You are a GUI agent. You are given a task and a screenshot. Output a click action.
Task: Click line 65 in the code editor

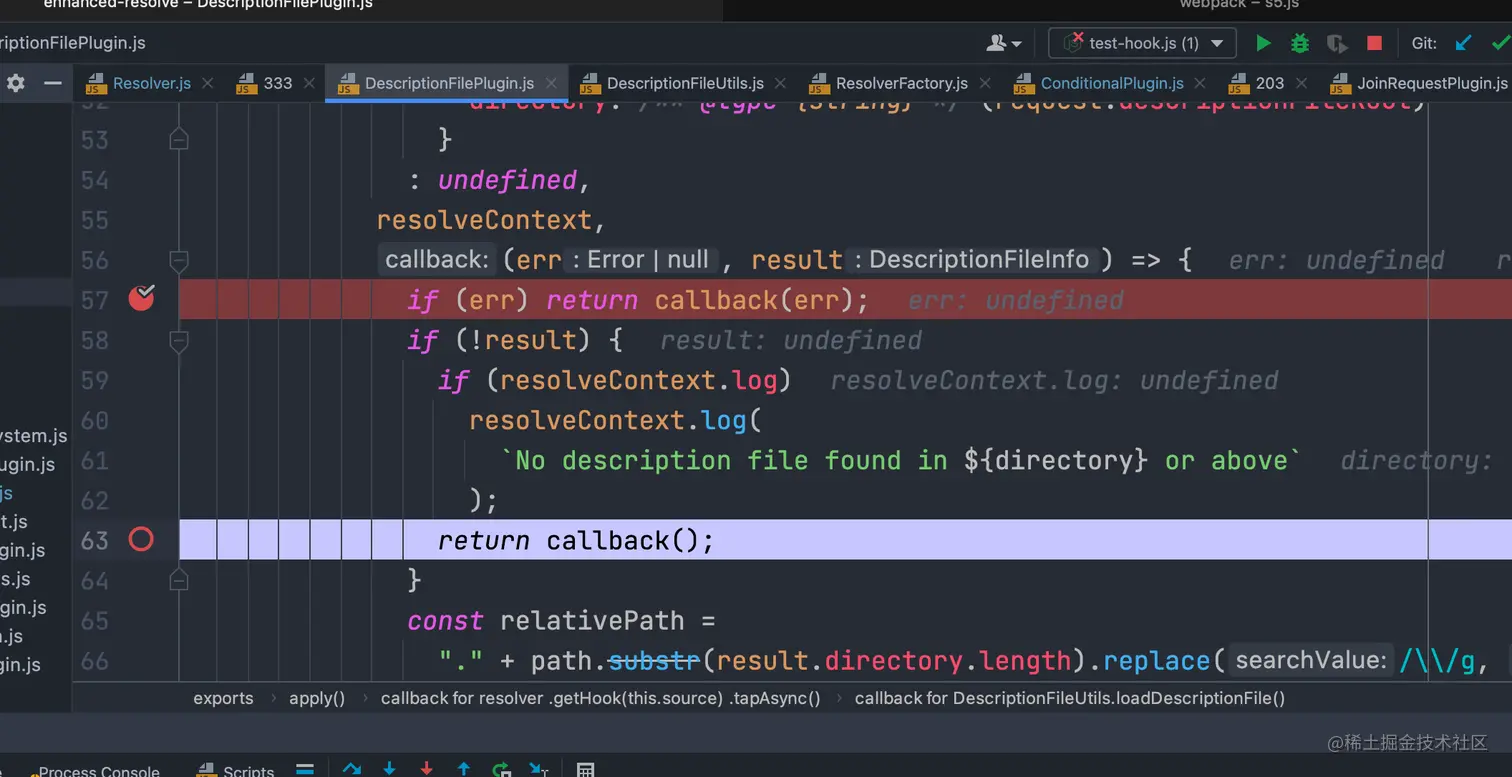coord(560,621)
